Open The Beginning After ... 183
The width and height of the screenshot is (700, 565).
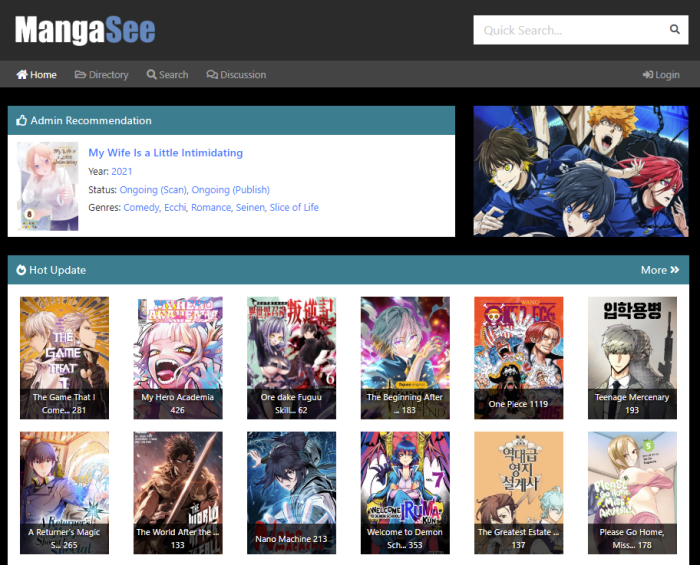pyautogui.click(x=405, y=358)
